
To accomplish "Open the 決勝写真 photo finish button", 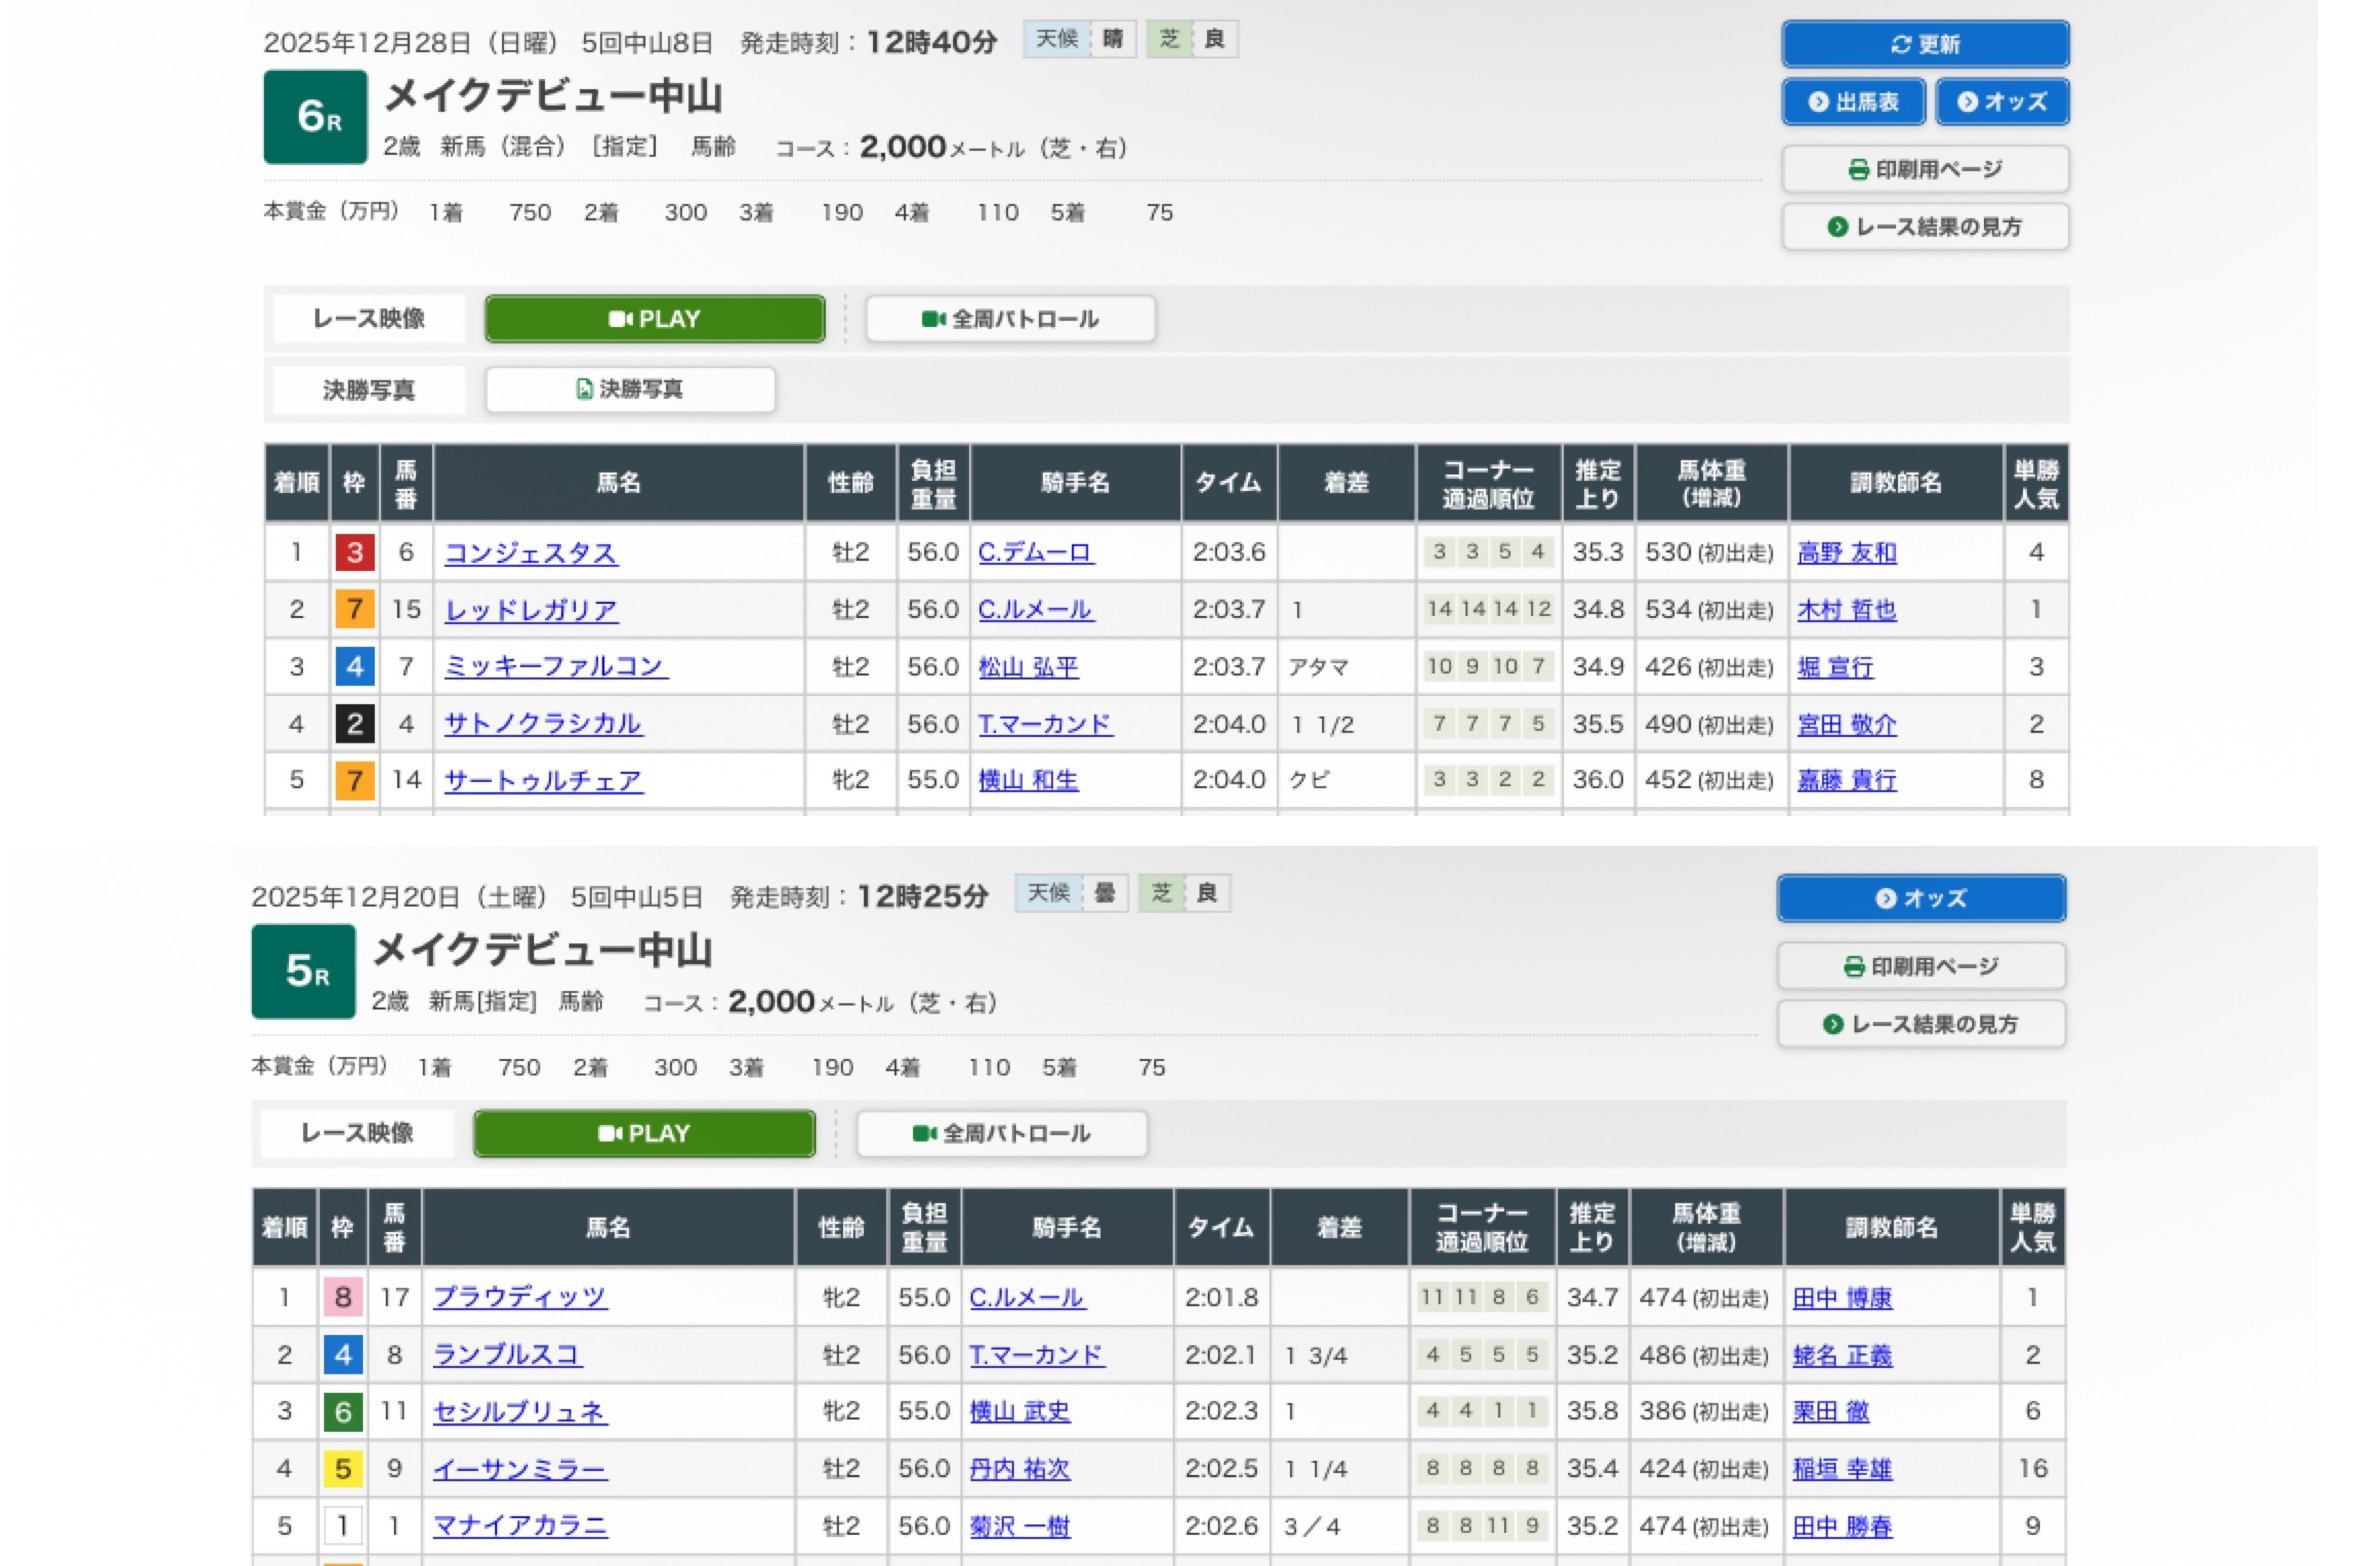I will (x=630, y=389).
